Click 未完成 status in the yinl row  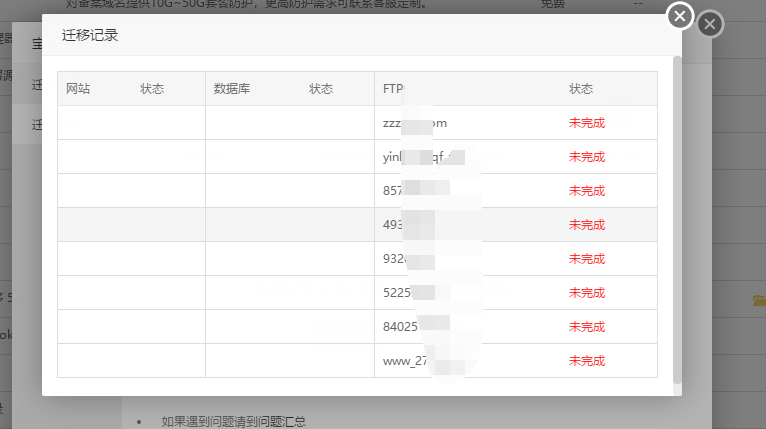point(587,157)
